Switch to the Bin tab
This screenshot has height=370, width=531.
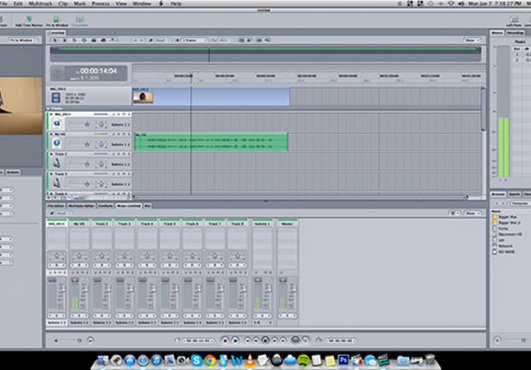click(147, 206)
